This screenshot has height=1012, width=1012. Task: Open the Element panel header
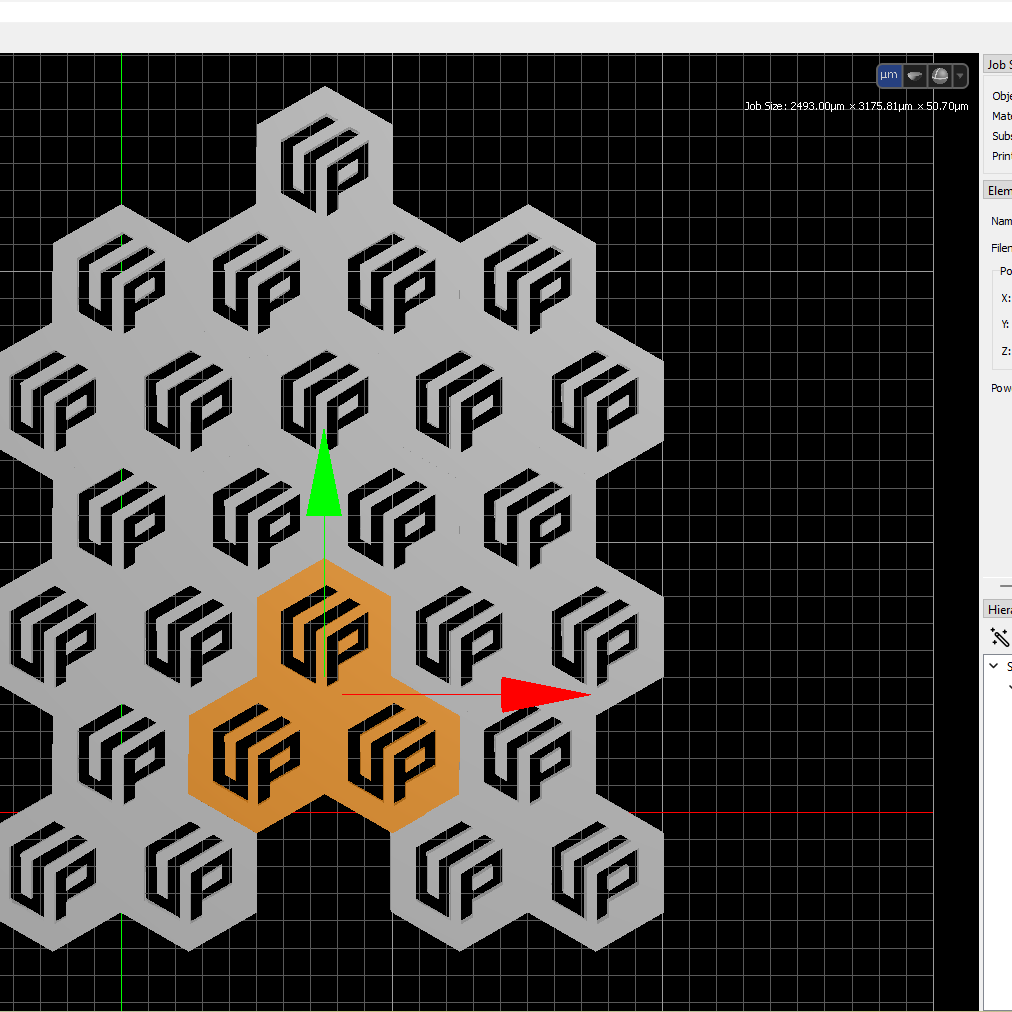pos(998,191)
